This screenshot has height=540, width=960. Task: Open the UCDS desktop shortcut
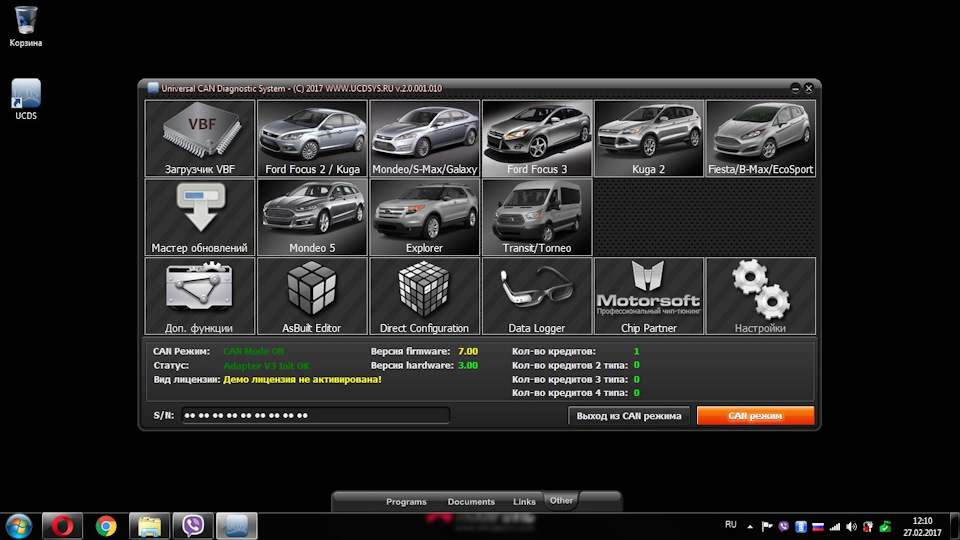point(26,100)
